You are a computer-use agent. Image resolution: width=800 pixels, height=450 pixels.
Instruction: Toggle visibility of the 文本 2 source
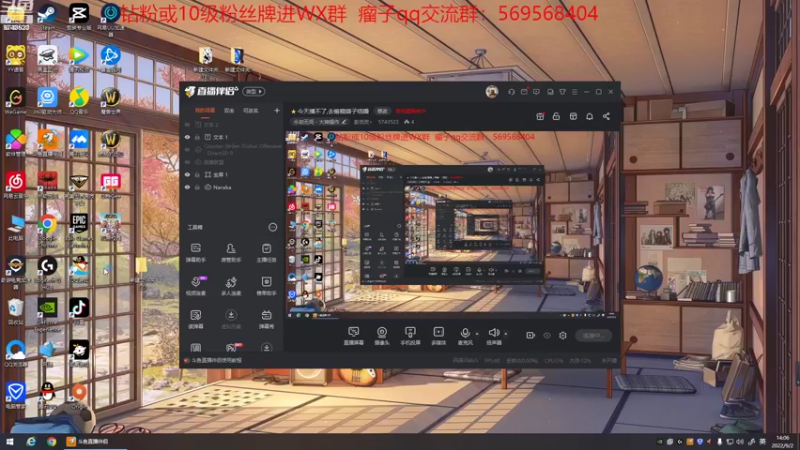pos(187,124)
